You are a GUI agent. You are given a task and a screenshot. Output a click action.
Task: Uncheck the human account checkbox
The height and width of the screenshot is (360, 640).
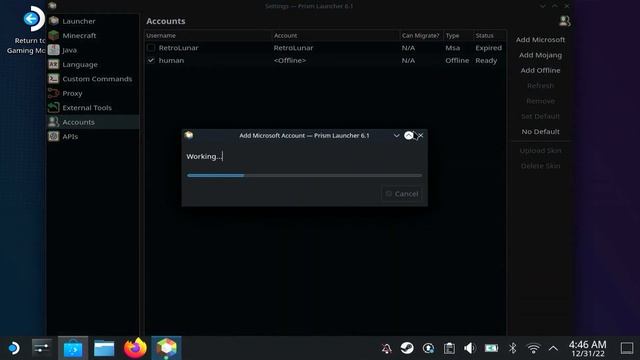[151, 60]
